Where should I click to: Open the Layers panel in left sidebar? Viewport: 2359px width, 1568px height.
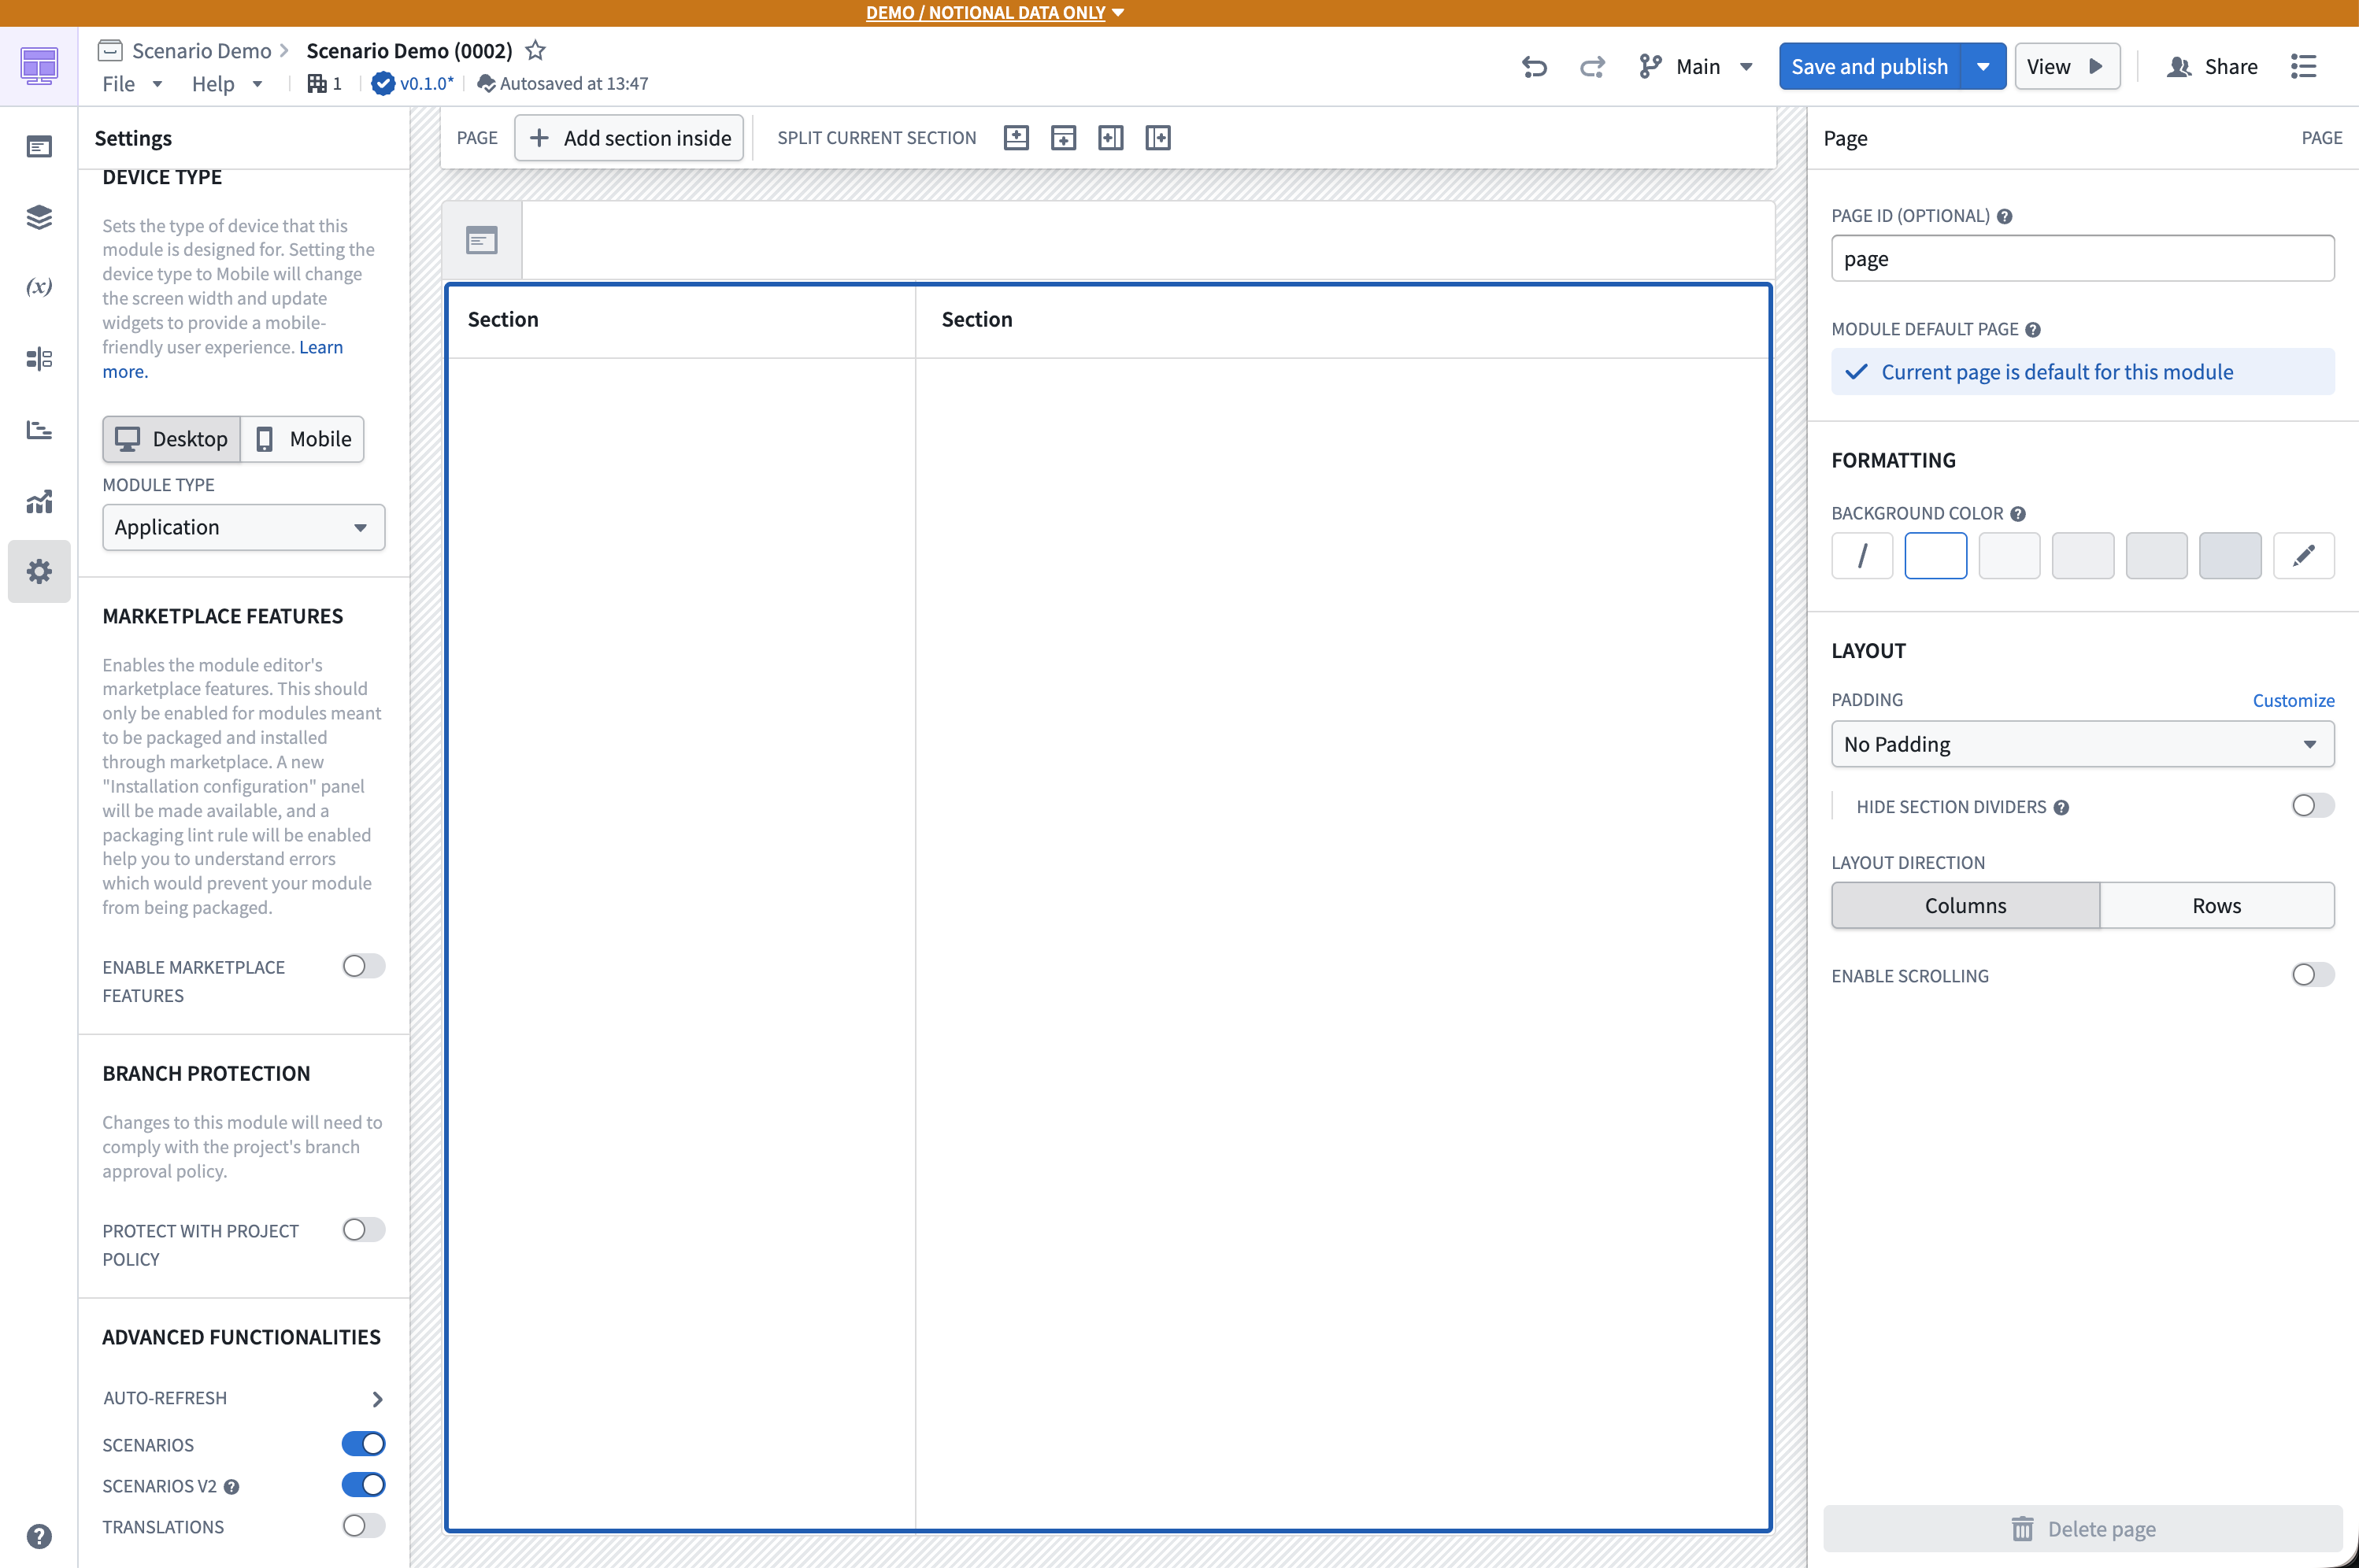[x=39, y=217]
